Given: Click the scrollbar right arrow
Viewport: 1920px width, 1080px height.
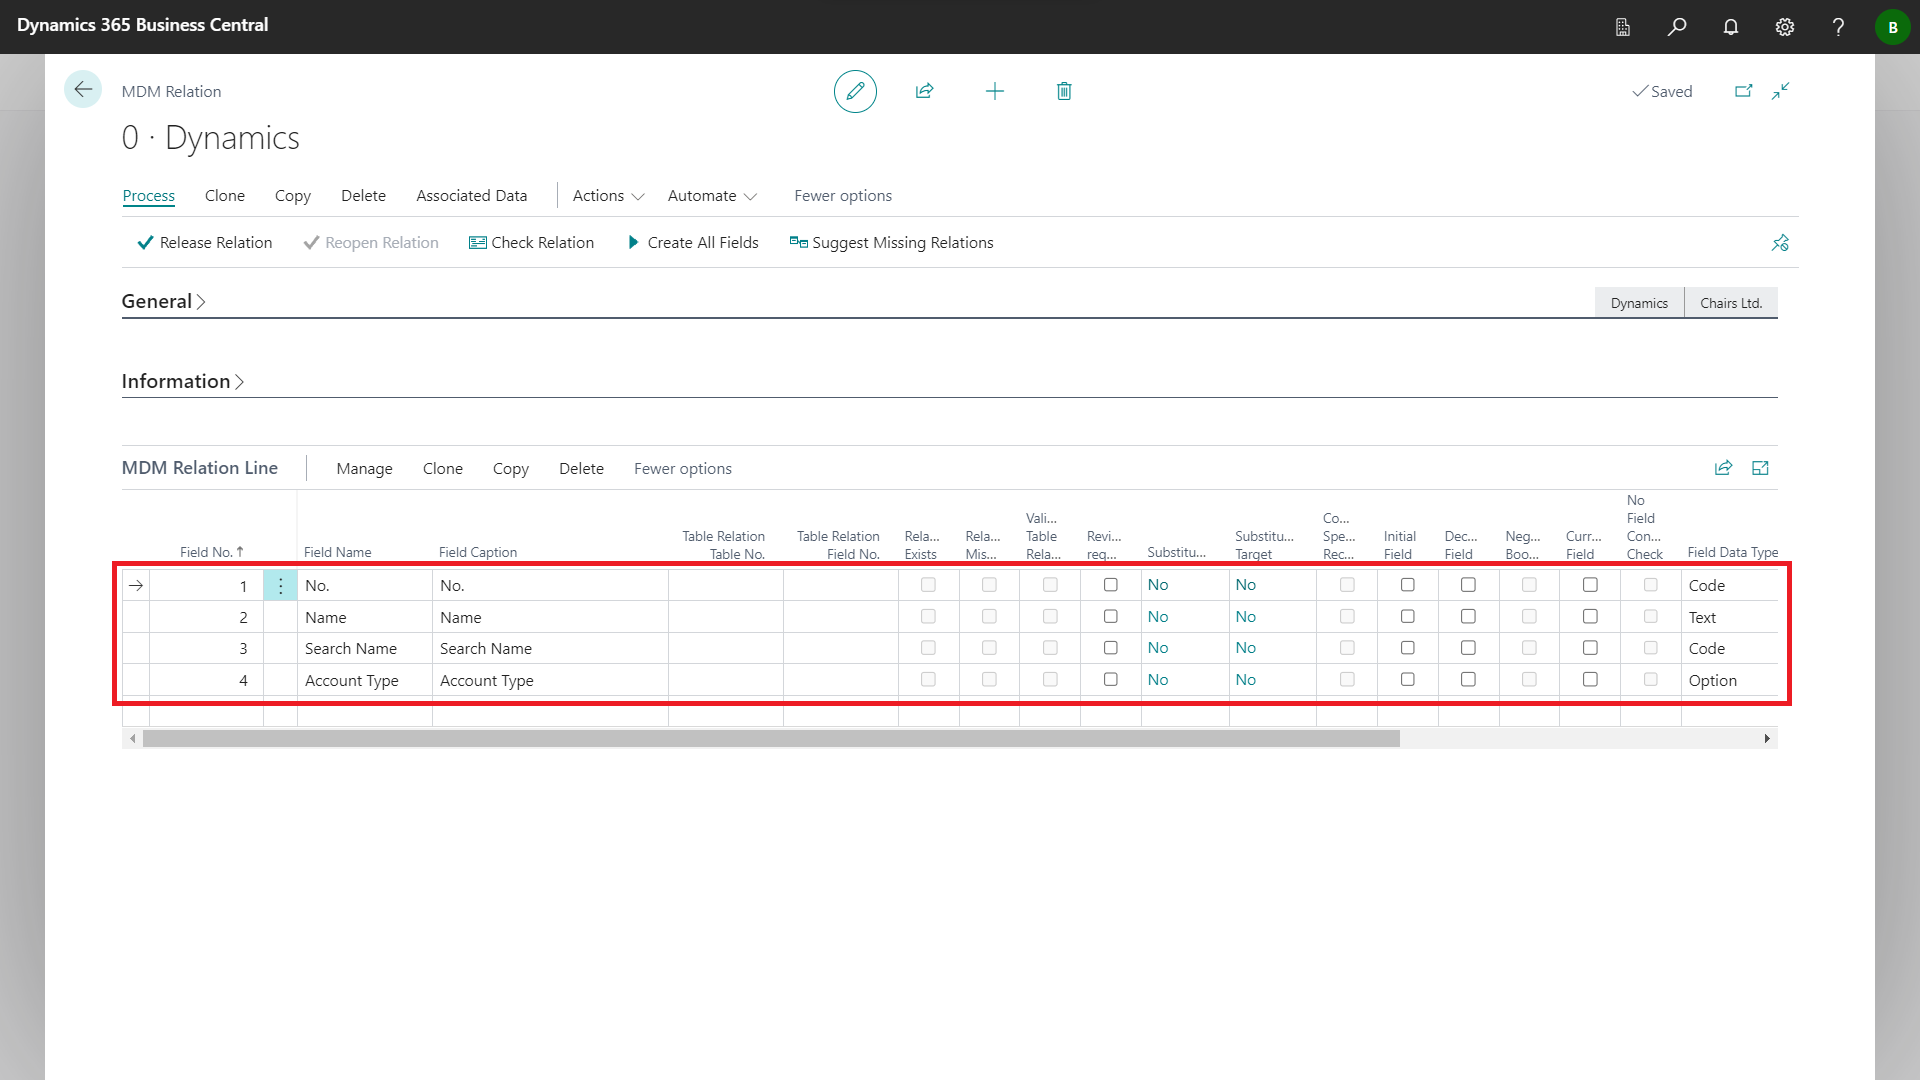Looking at the screenshot, I should [x=1767, y=739].
